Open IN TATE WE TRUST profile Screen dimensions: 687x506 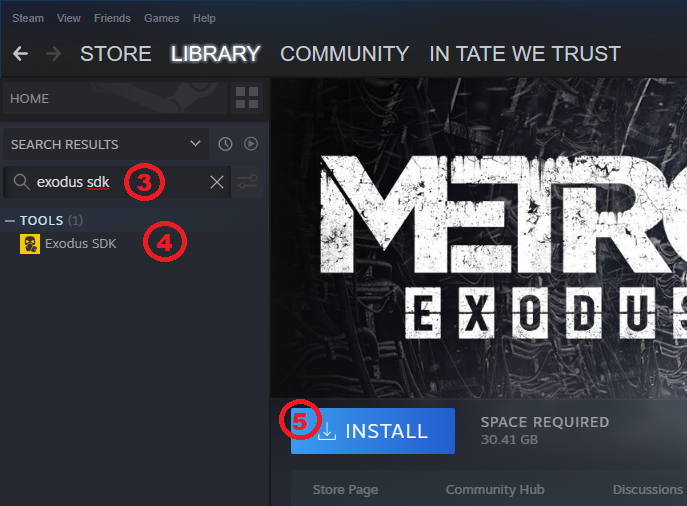point(525,54)
